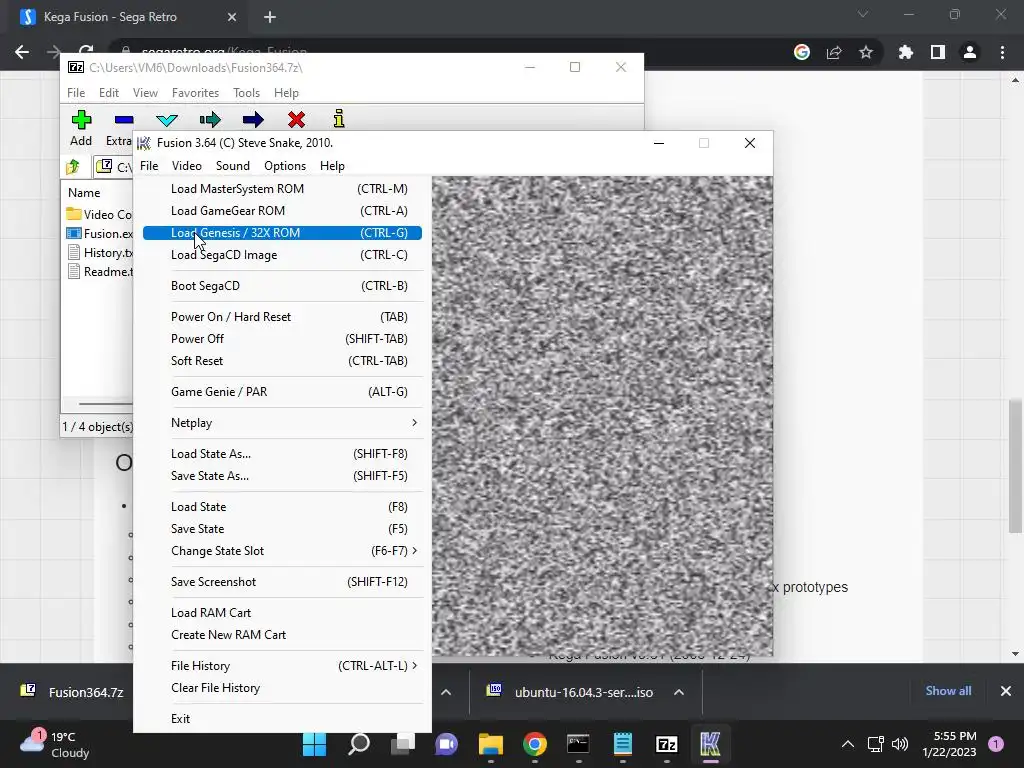Image resolution: width=1024 pixels, height=768 pixels.
Task: Choose Create New RAM Cart
Action: coord(282,635)
